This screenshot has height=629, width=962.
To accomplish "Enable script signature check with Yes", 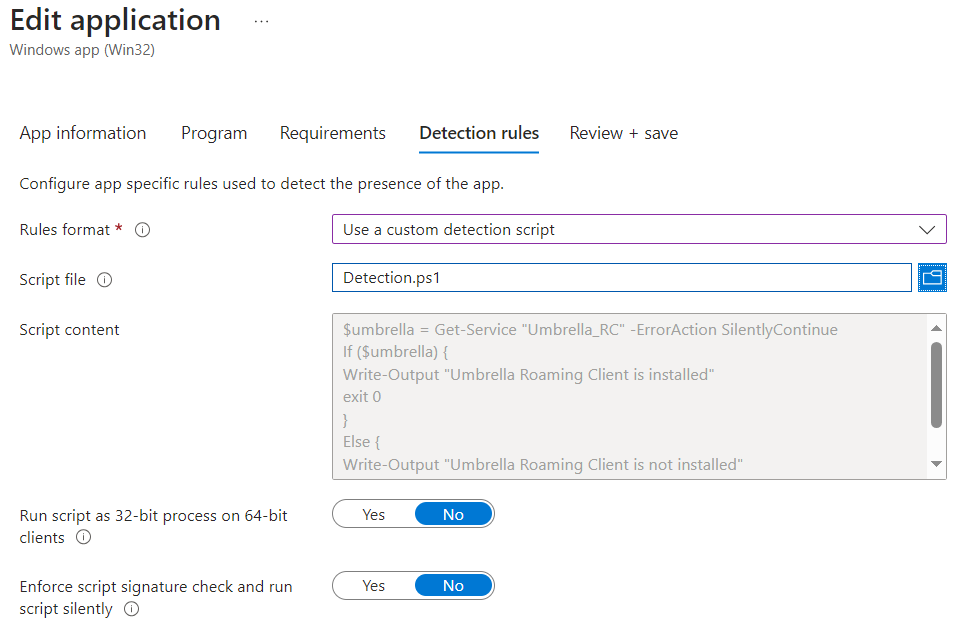I will [x=373, y=586].
